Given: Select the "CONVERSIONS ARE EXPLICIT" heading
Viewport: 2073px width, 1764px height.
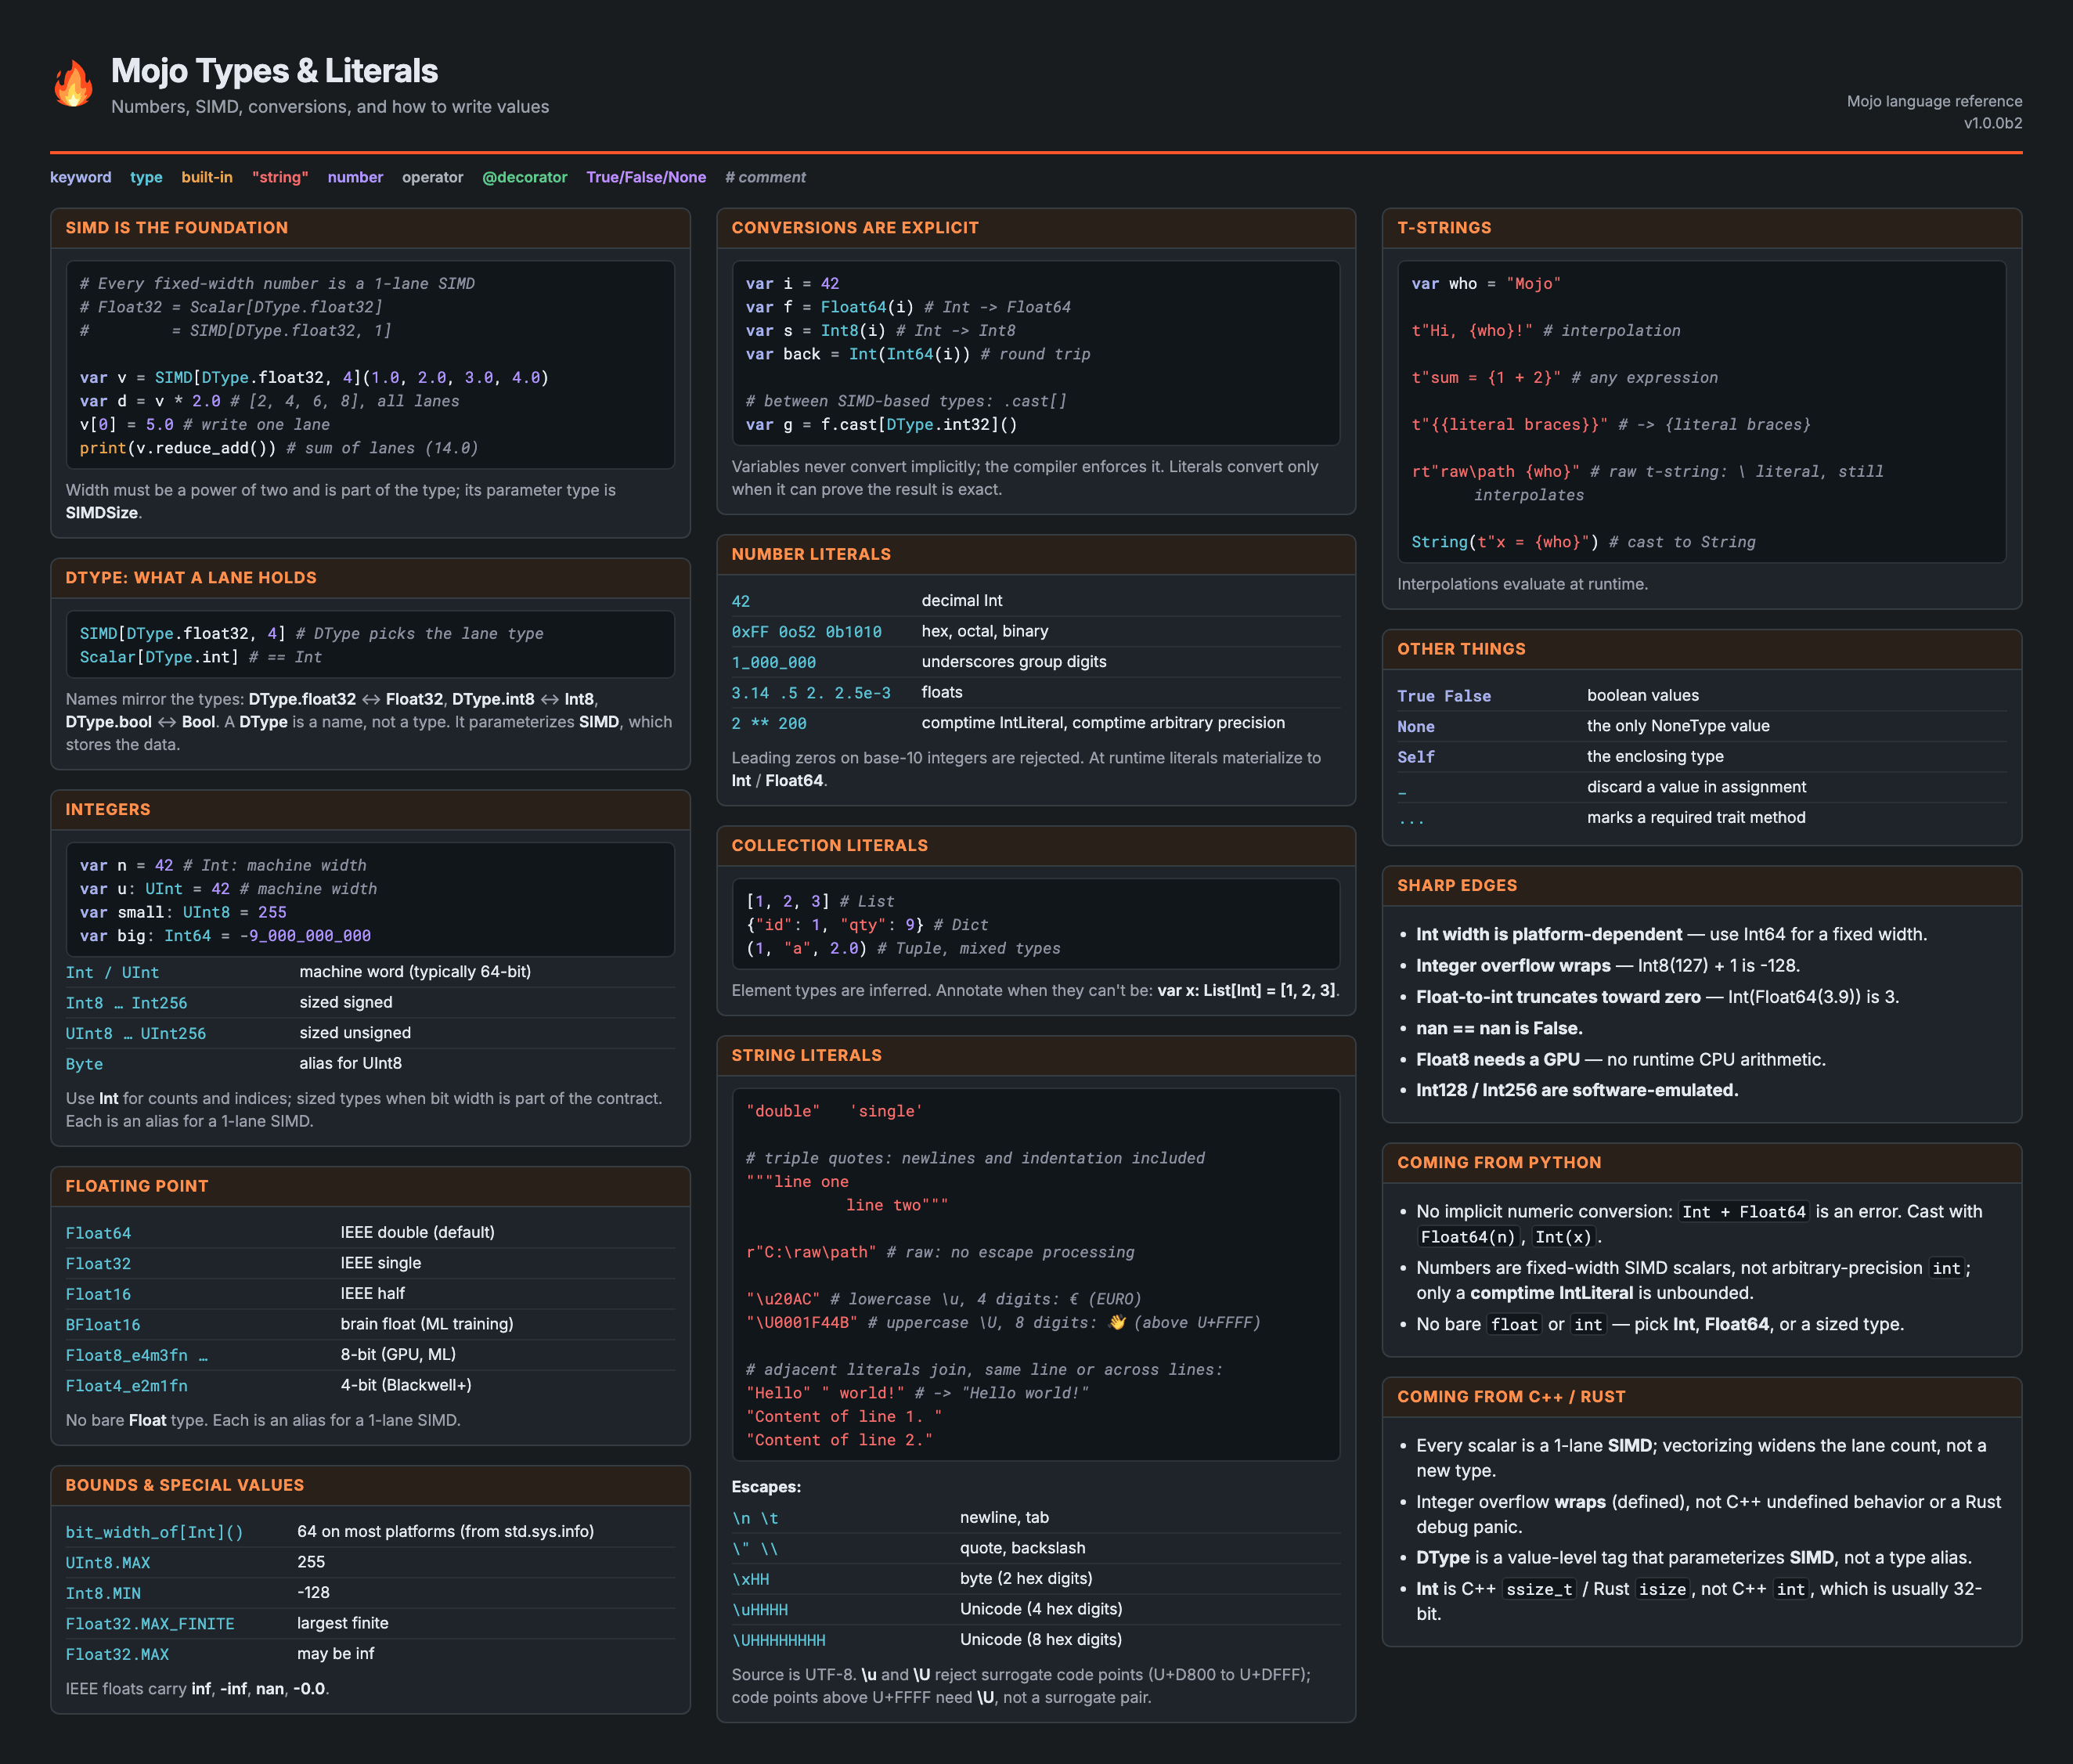Looking at the screenshot, I should (855, 228).
